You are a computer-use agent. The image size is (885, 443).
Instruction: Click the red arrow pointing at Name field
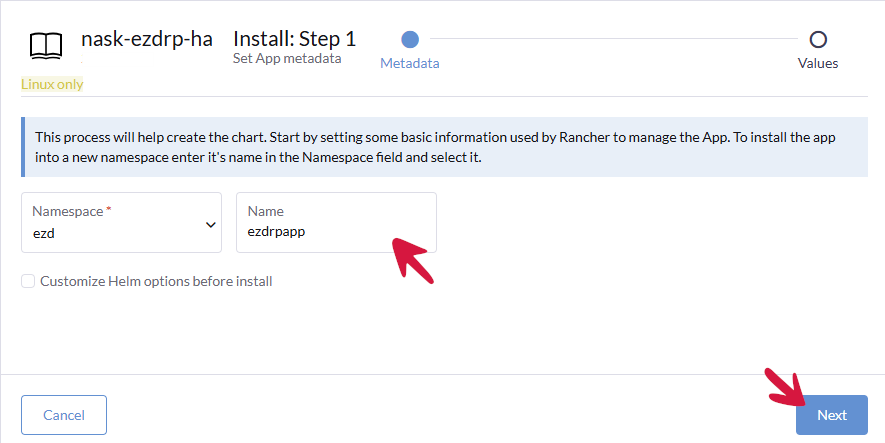click(x=412, y=260)
